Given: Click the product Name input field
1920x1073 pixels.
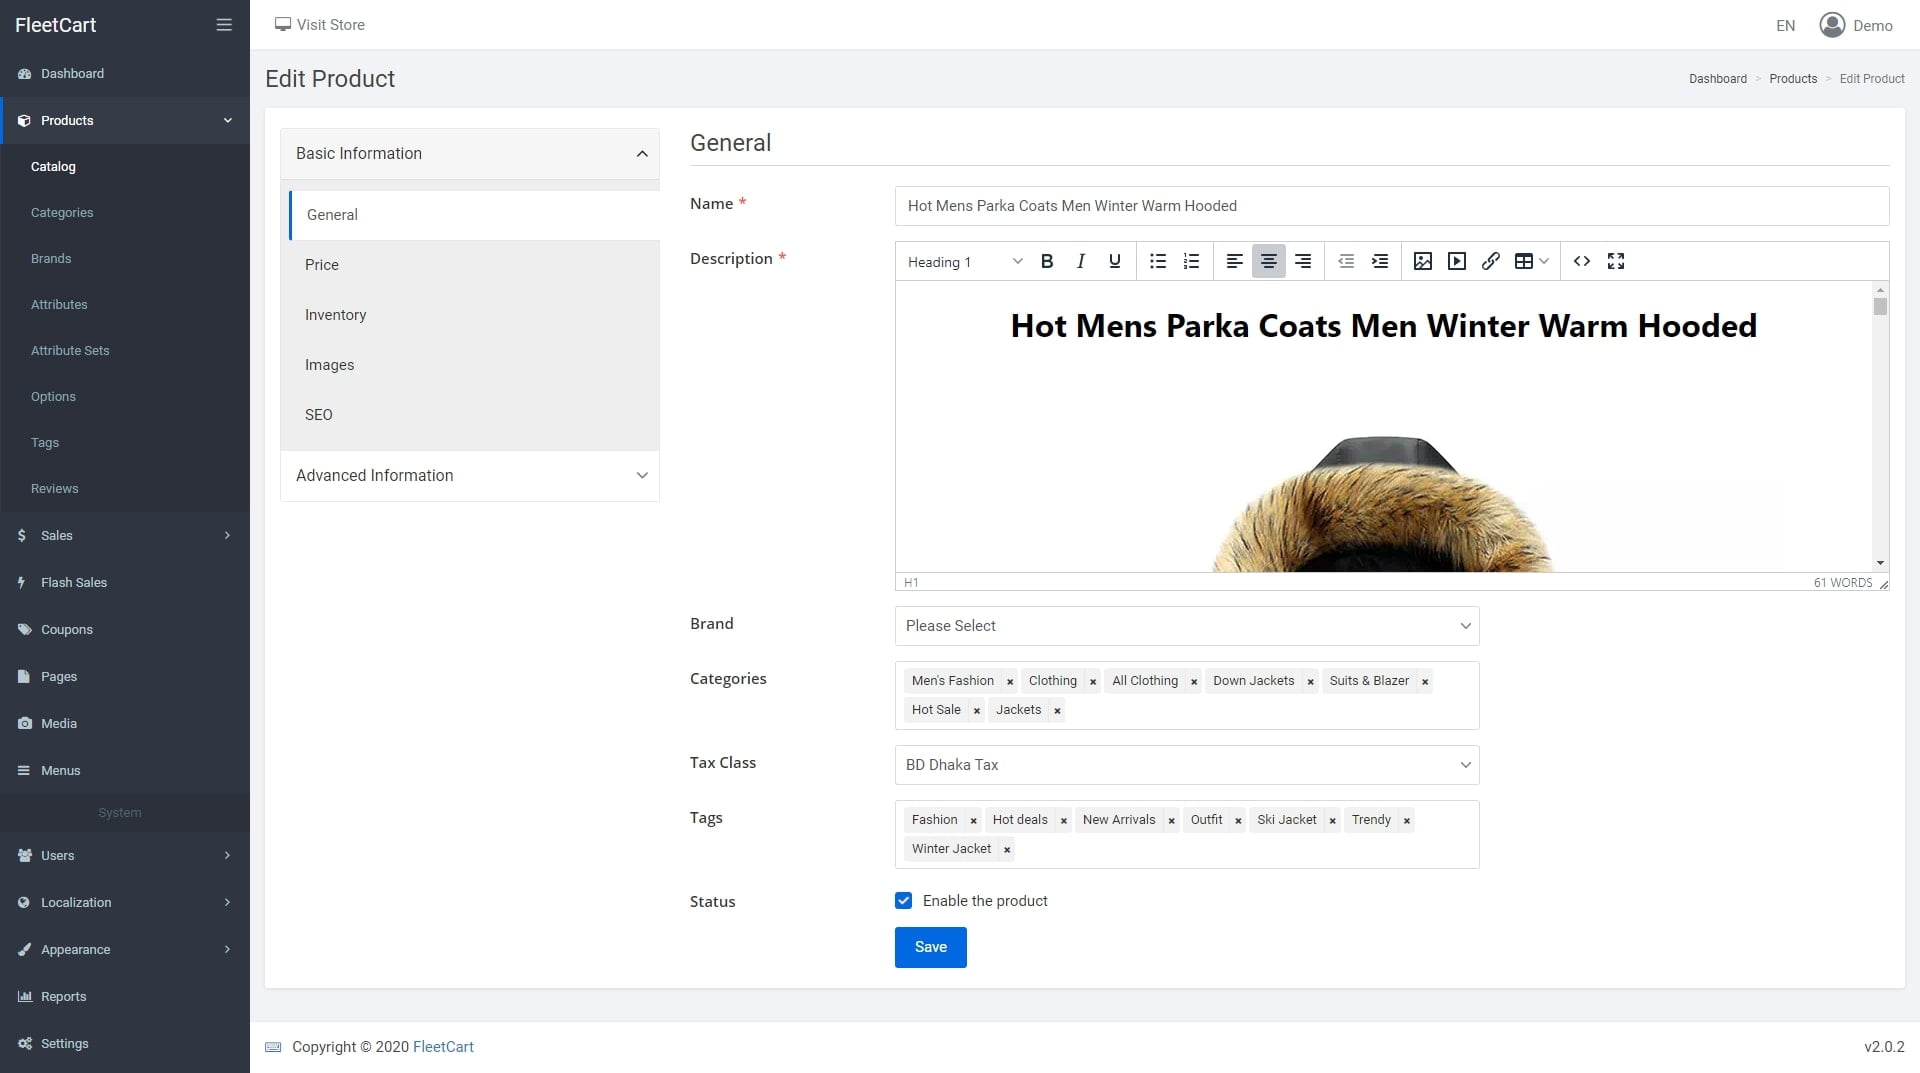Looking at the screenshot, I should click(x=1391, y=206).
